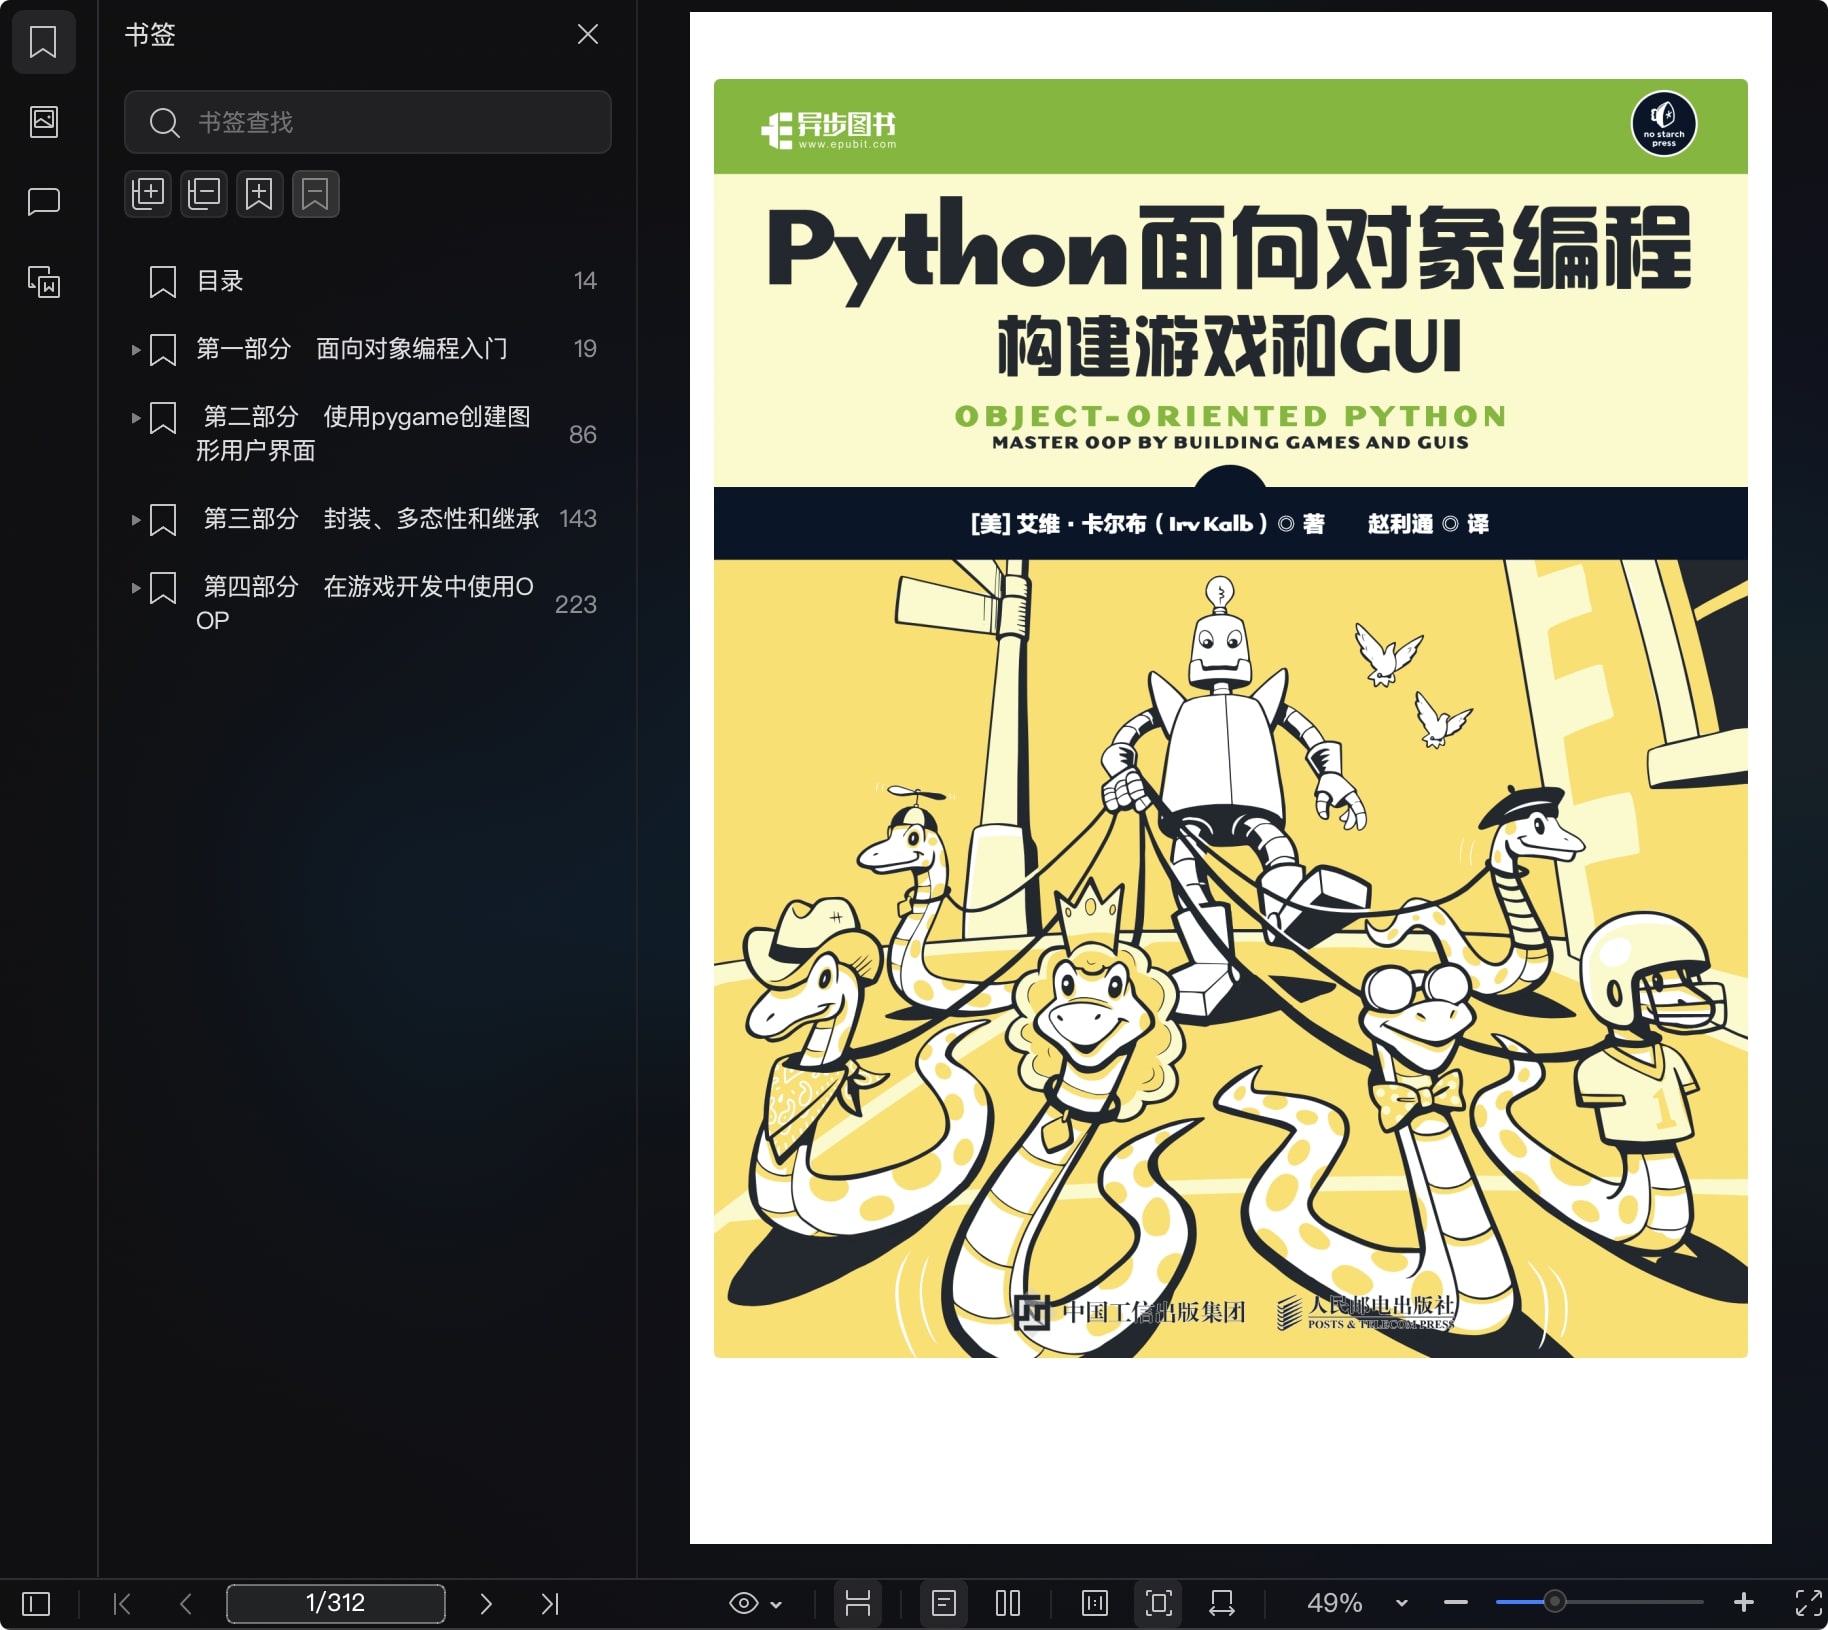Viewport: 1828px width, 1630px height.
Task: Open the reading mode dropdown arrow
Action: 777,1604
